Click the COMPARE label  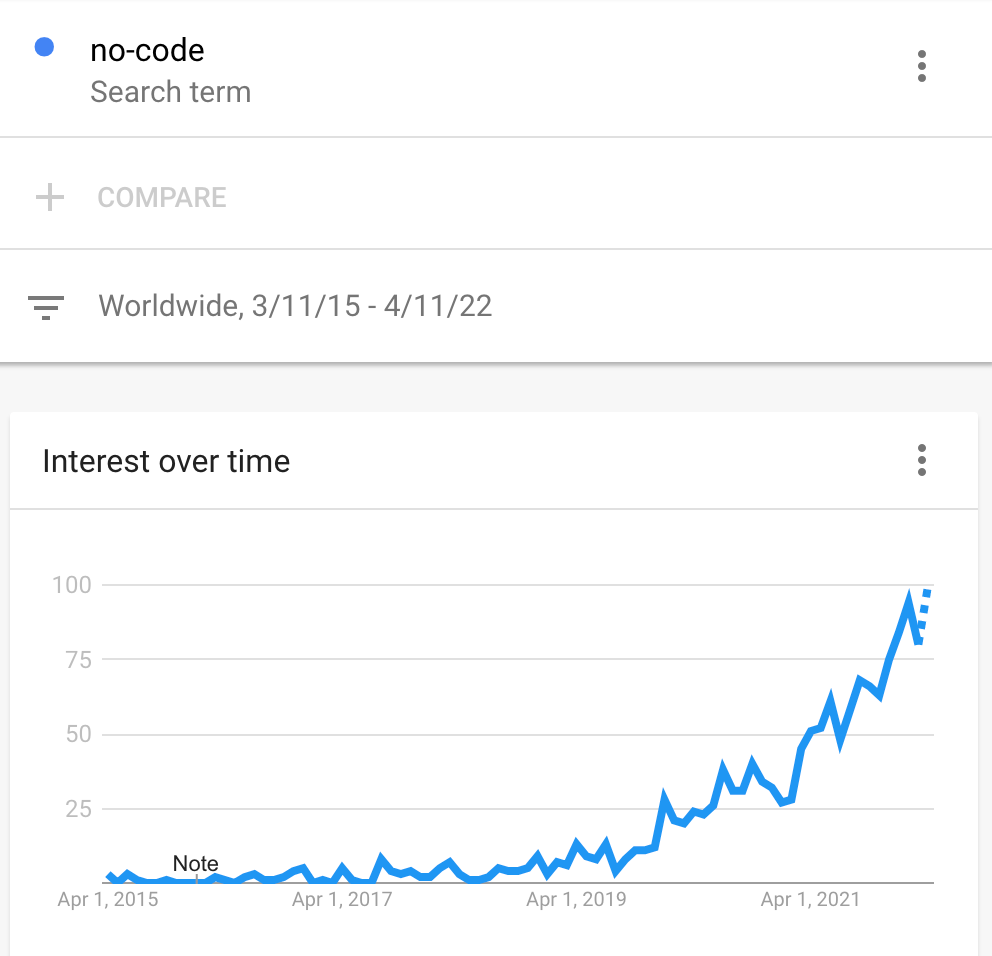click(x=162, y=197)
